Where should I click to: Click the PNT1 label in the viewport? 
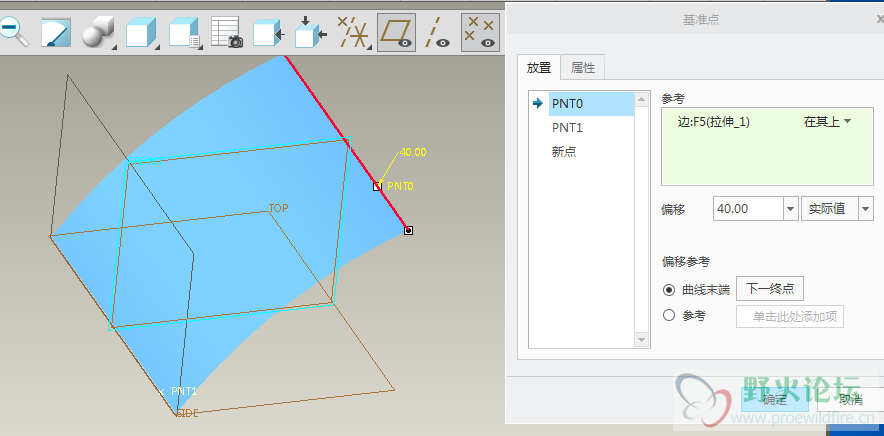click(x=184, y=391)
